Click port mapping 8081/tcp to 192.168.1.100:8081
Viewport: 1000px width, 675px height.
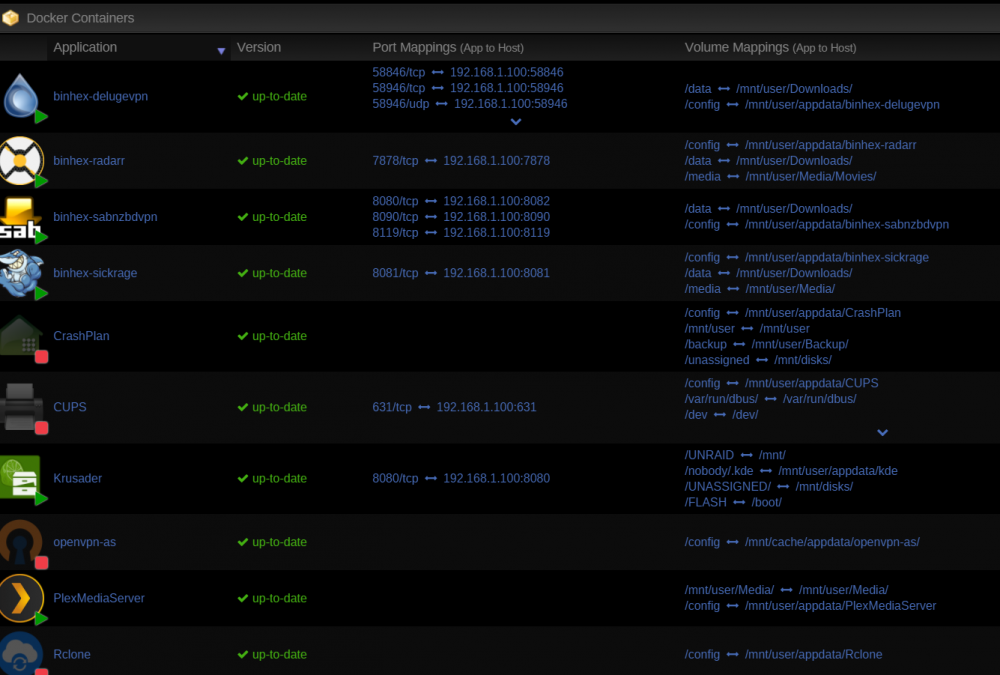pos(460,273)
